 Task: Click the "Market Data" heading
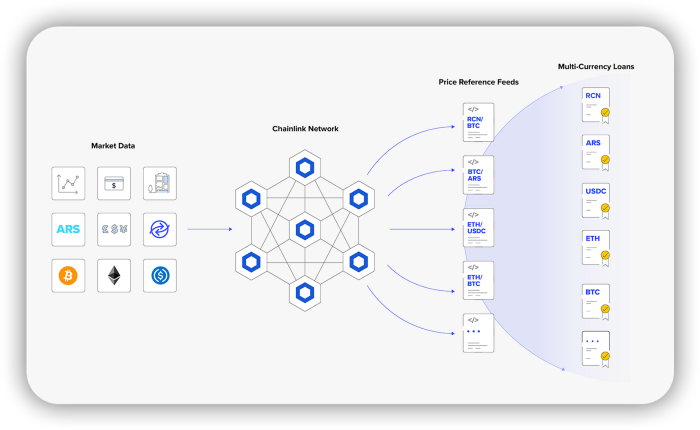[113, 146]
